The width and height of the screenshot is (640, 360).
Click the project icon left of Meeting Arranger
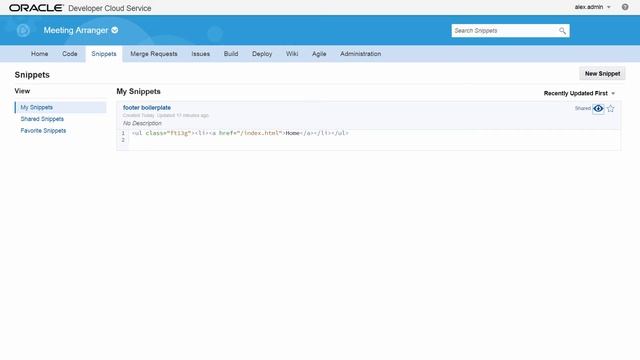23,30
